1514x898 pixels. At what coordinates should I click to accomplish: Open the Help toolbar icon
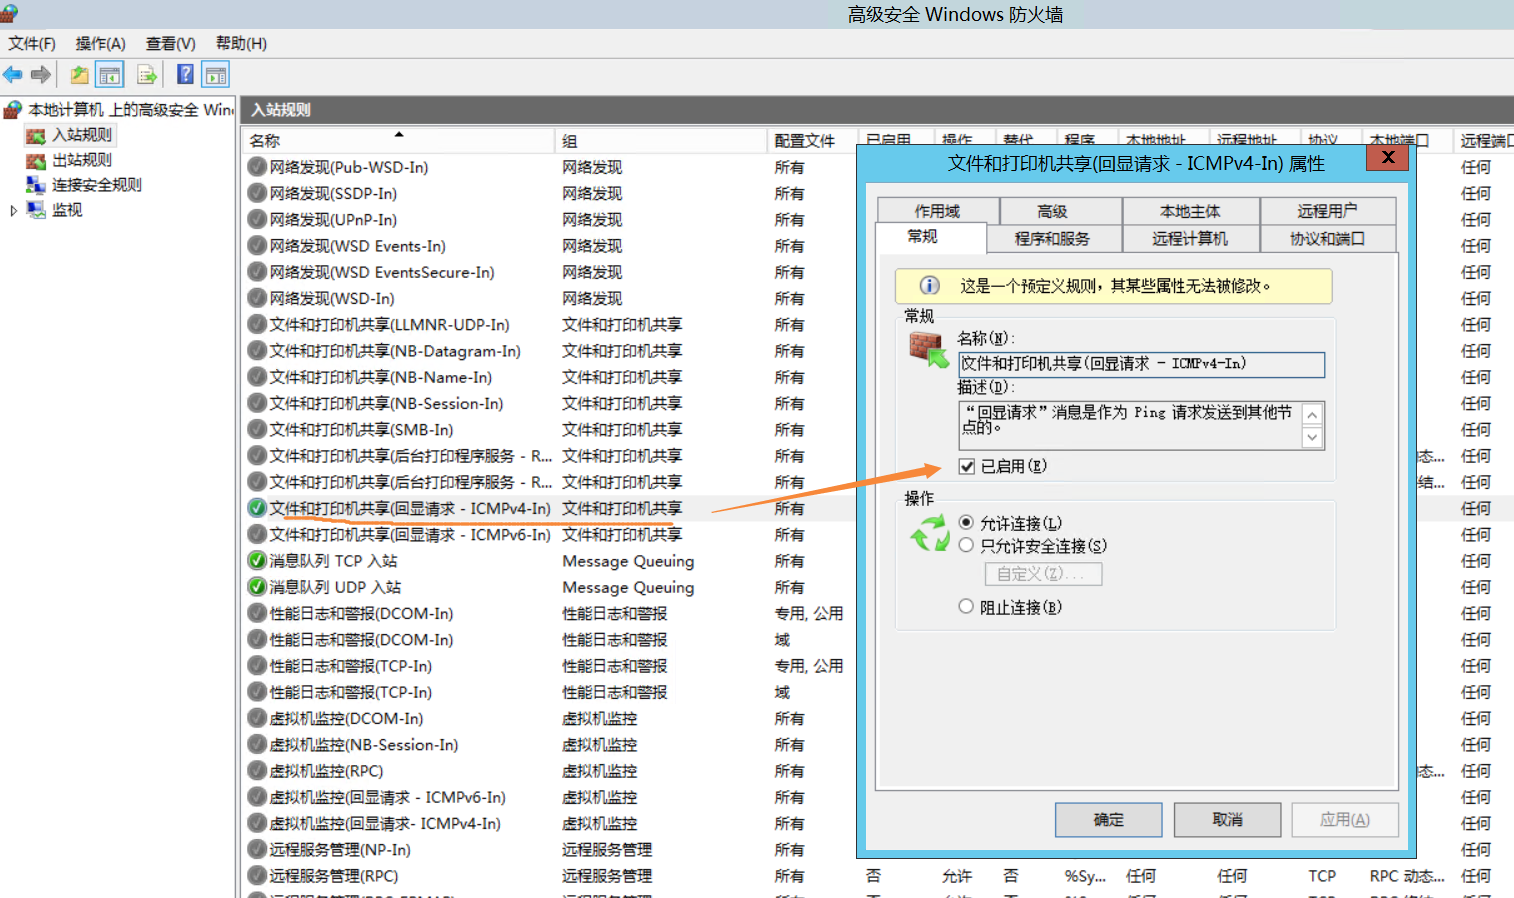[185, 74]
